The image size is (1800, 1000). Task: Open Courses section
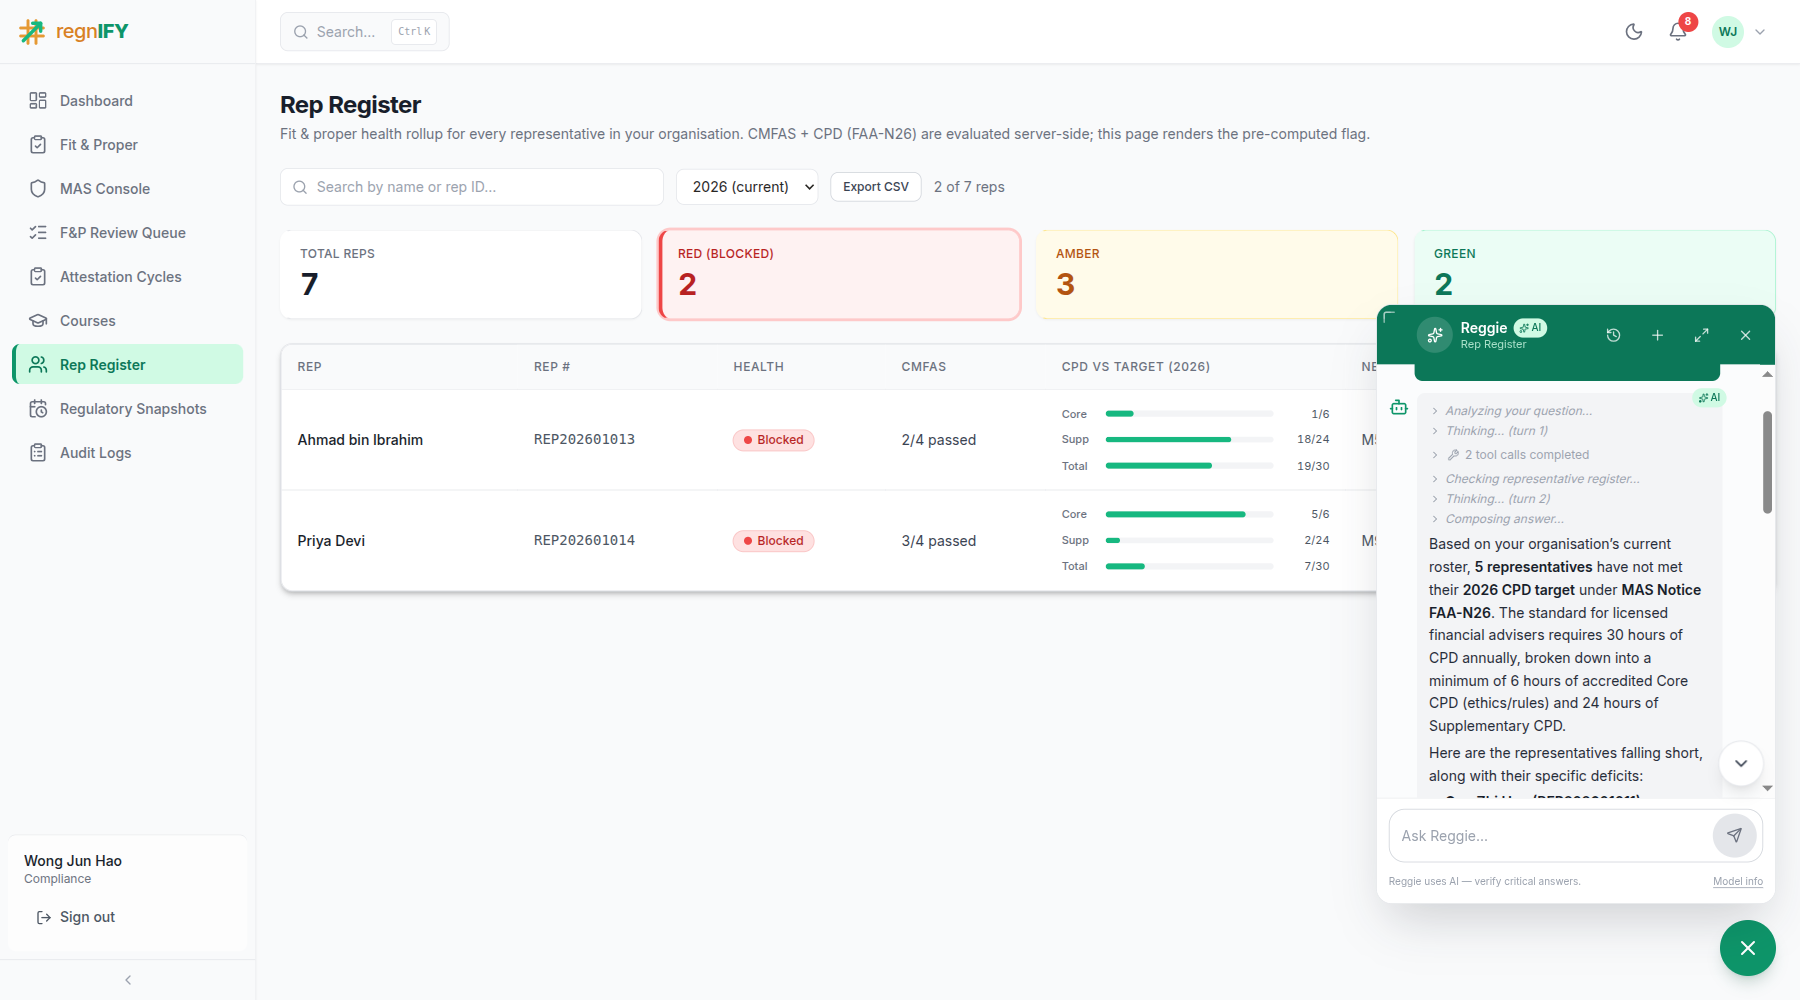click(128, 321)
